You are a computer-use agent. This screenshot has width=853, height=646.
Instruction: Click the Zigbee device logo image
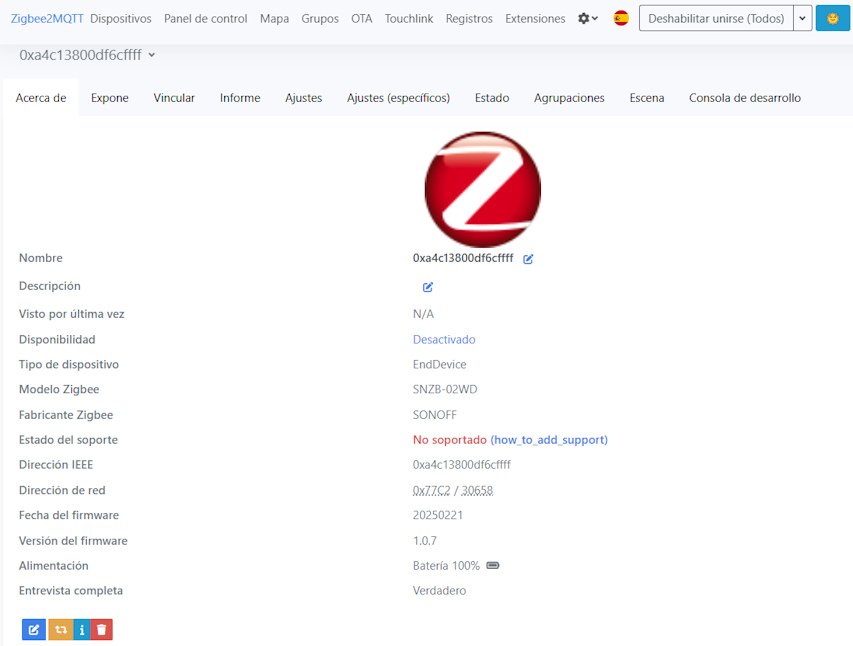[482, 190]
